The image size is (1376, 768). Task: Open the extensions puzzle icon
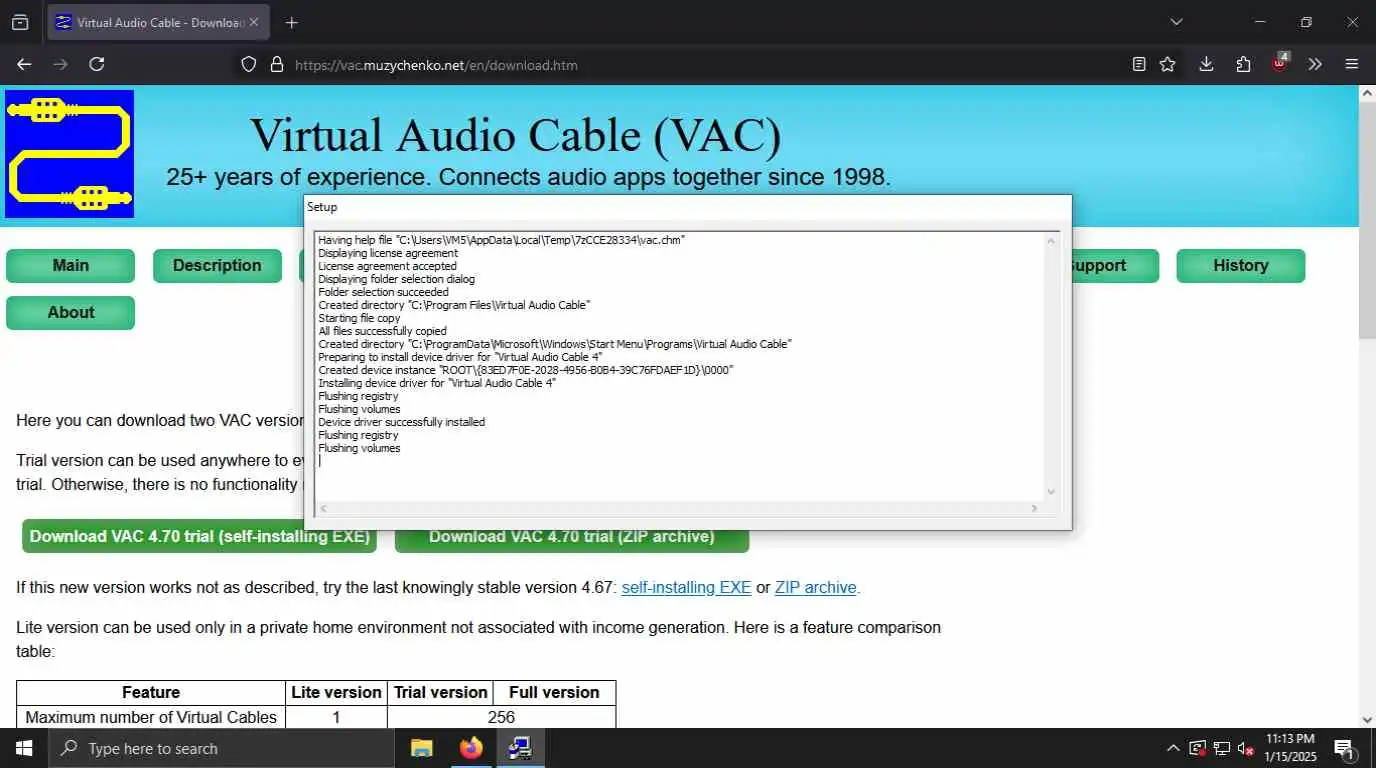pos(1243,64)
